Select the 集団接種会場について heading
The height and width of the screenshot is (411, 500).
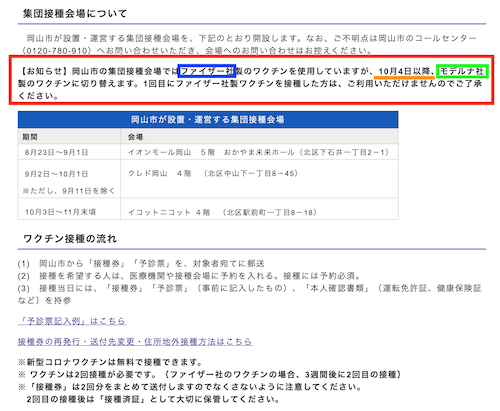[75, 14]
